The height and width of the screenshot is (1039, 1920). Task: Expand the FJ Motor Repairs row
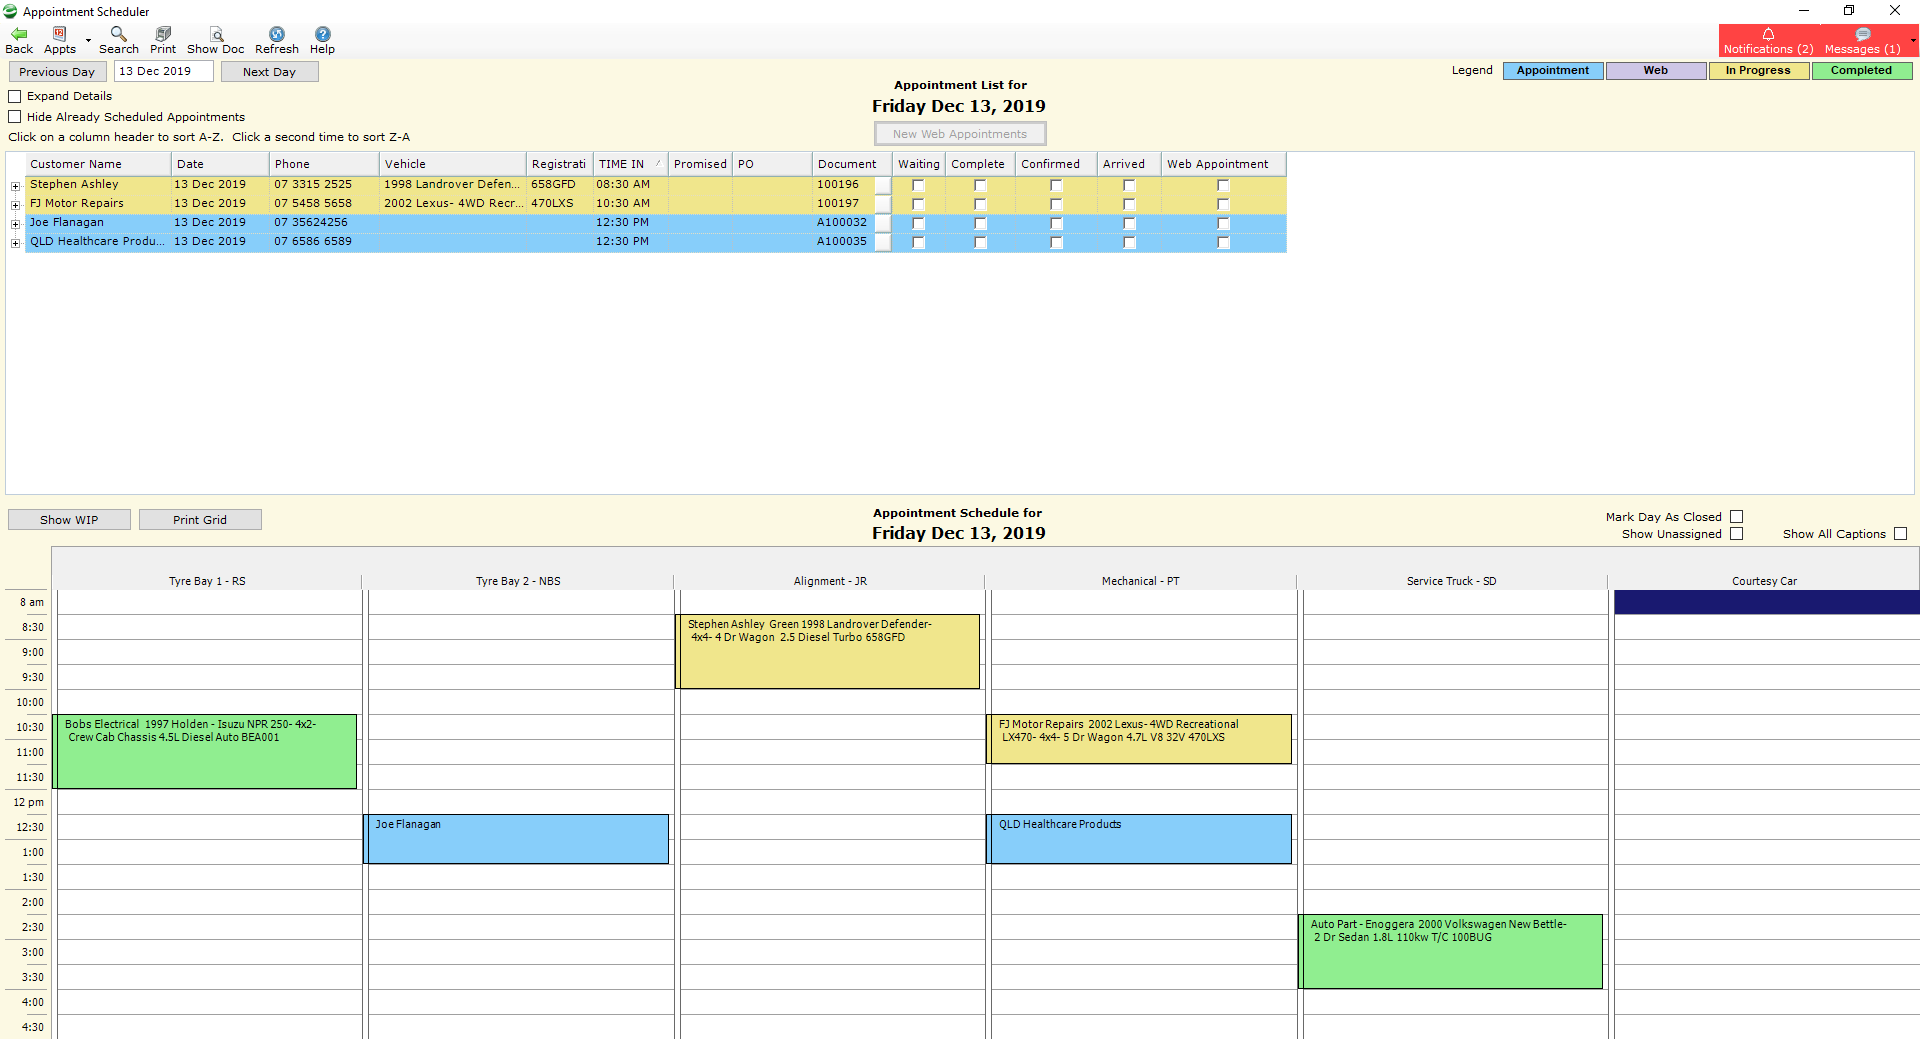(x=15, y=204)
